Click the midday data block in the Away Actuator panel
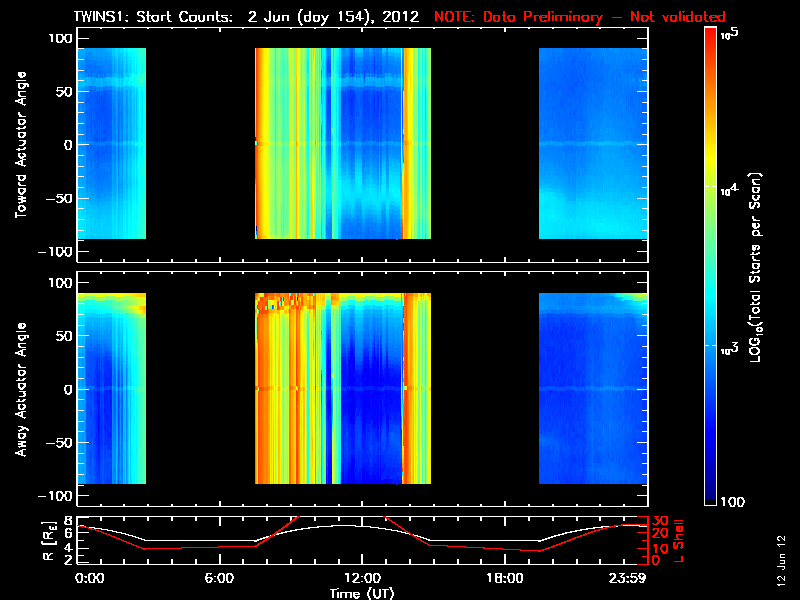Screen dimensions: 800x600 coord(343,388)
